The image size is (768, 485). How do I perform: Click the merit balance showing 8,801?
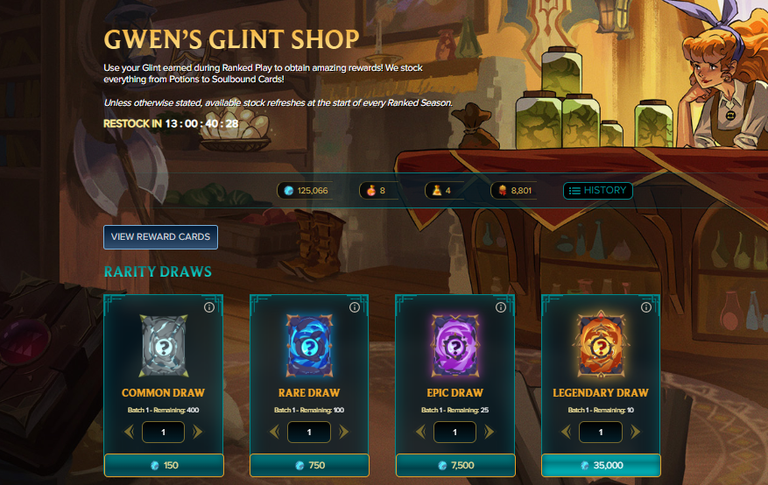pyautogui.click(x=515, y=191)
